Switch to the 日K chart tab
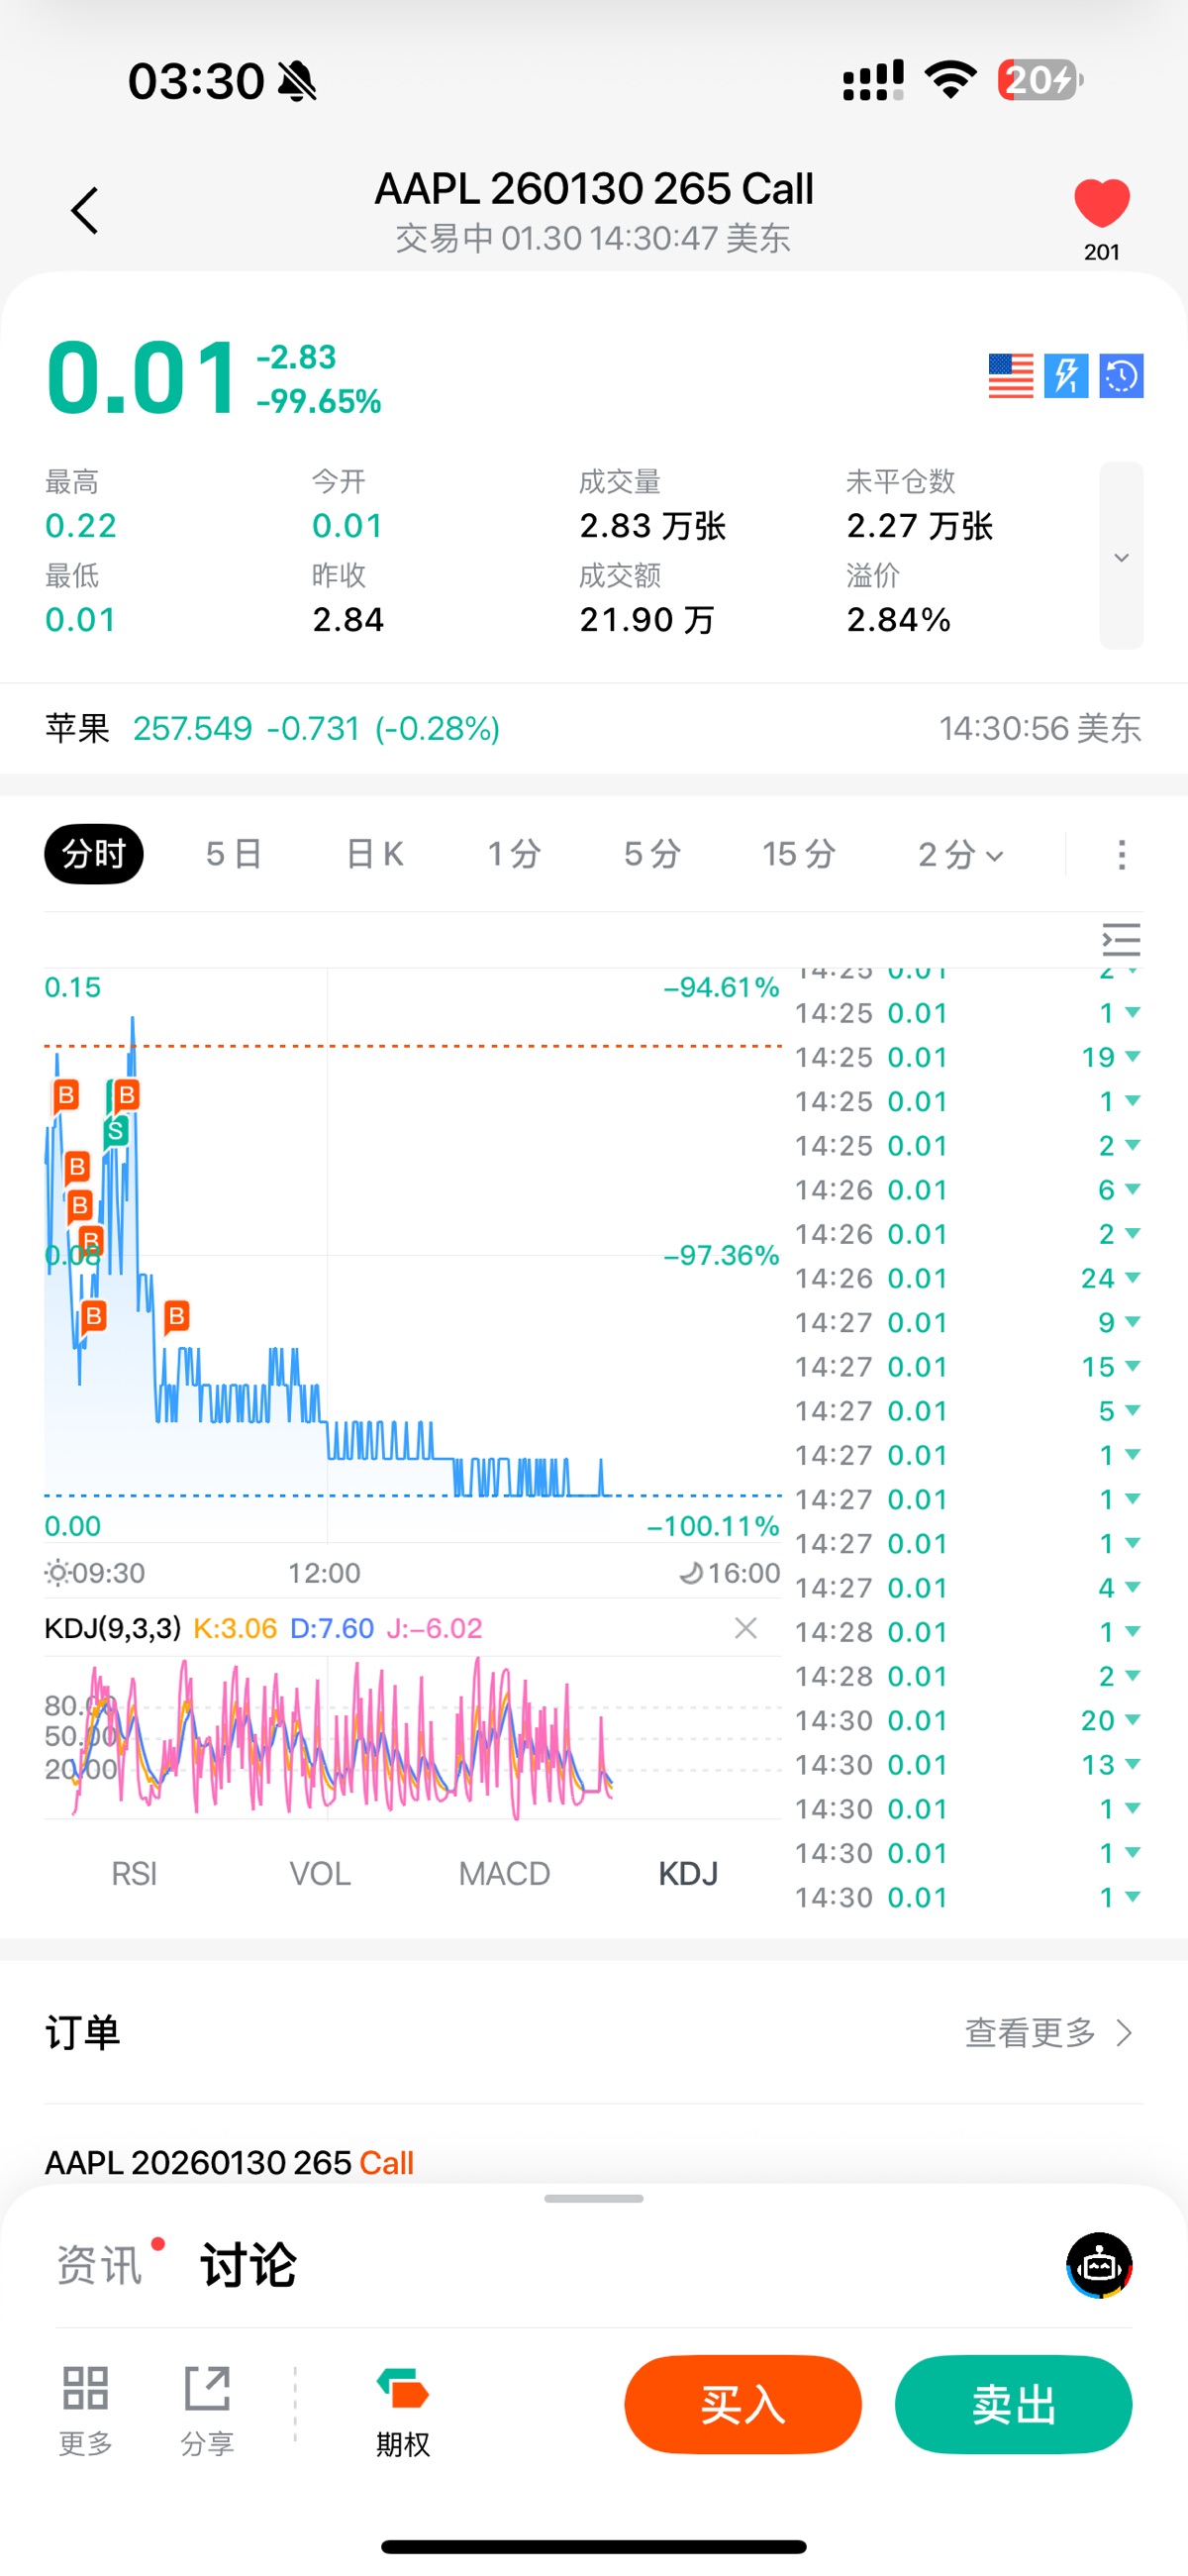 (374, 854)
